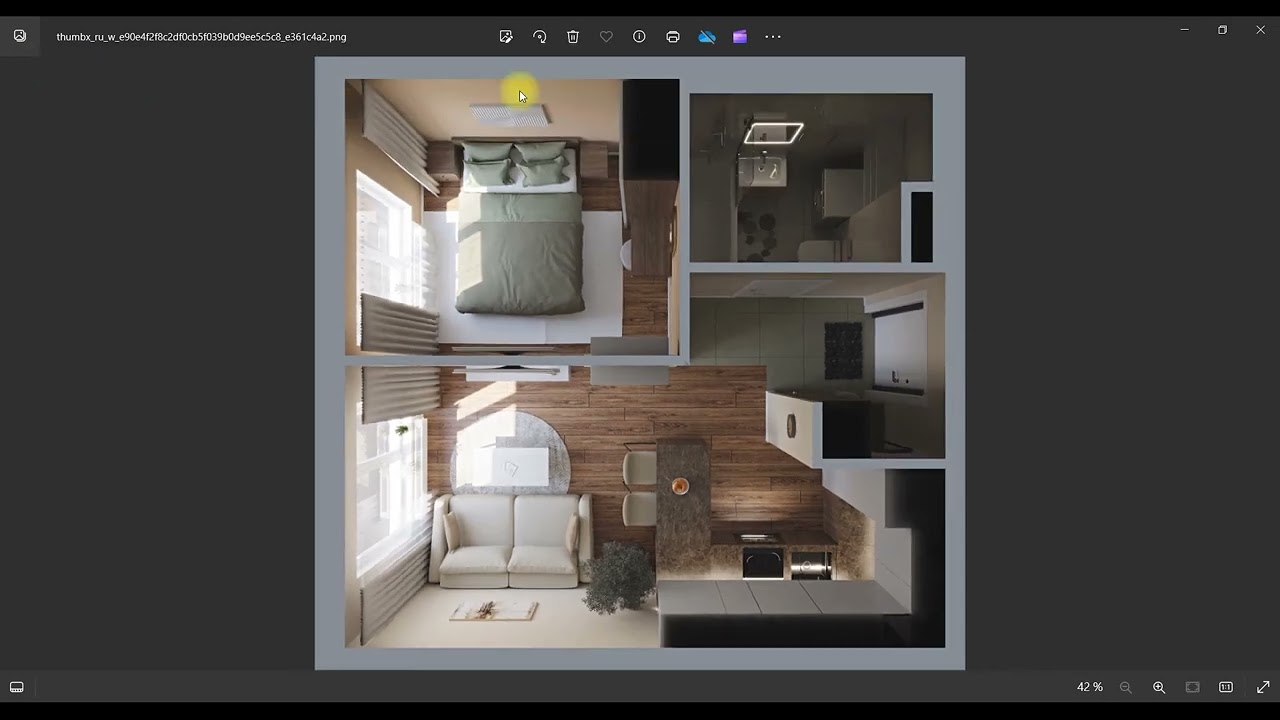
Task: Open the three-dot See more menu
Action: coord(773,37)
